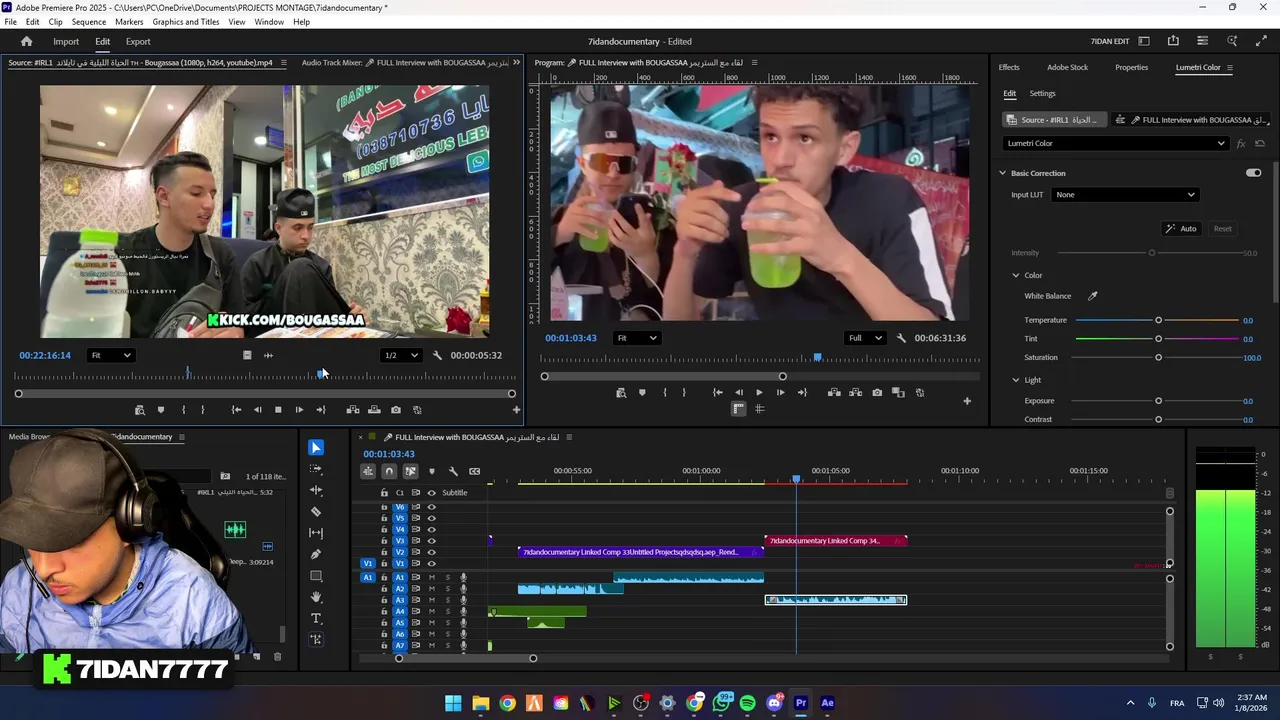1280x720 pixels.
Task: Click Insert button in Source monitor
Action: [353, 410]
